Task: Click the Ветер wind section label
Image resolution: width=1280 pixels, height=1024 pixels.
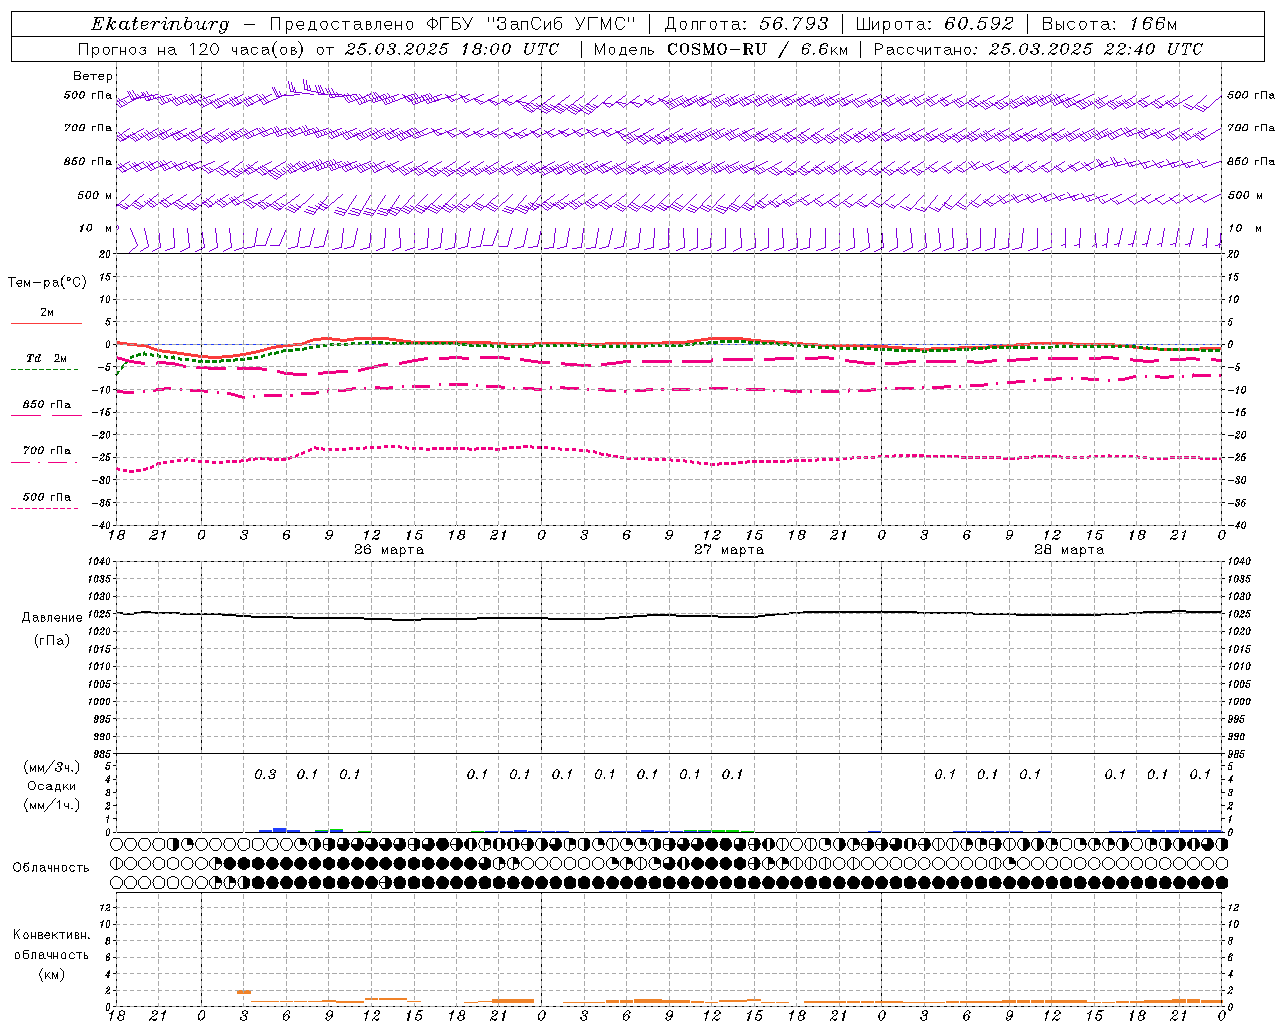Action: (93, 76)
